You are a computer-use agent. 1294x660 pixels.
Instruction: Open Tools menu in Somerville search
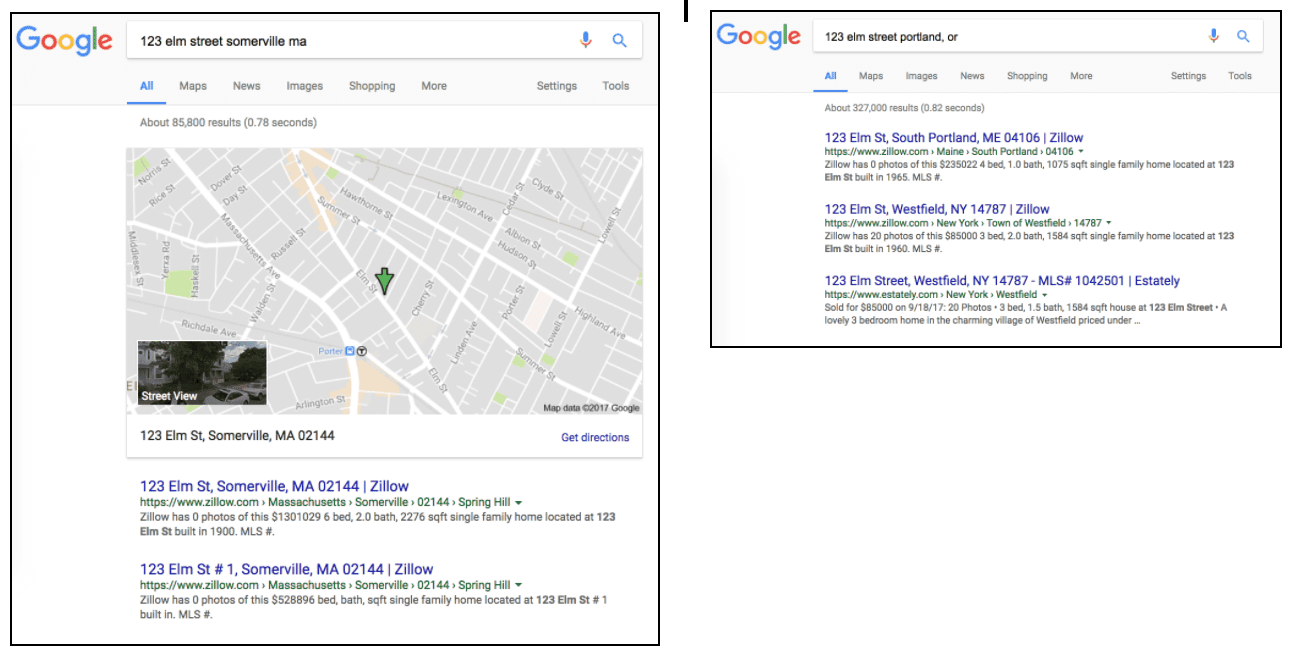(616, 86)
